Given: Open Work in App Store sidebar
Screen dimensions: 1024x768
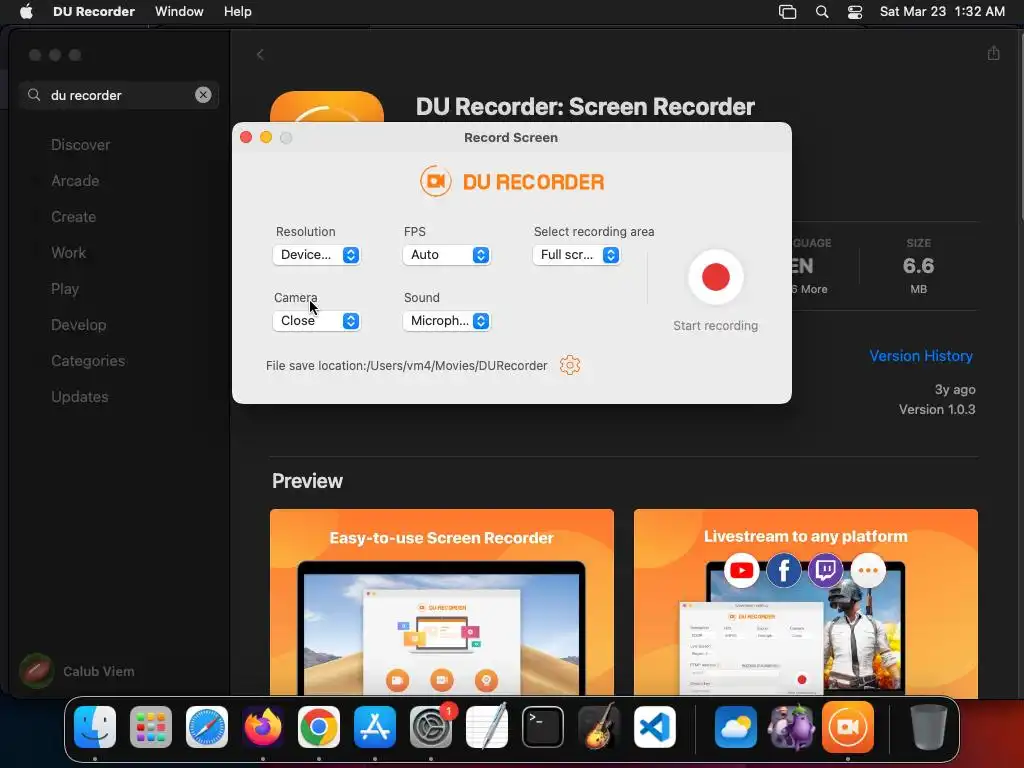Looking at the screenshot, I should pyautogui.click(x=68, y=253).
